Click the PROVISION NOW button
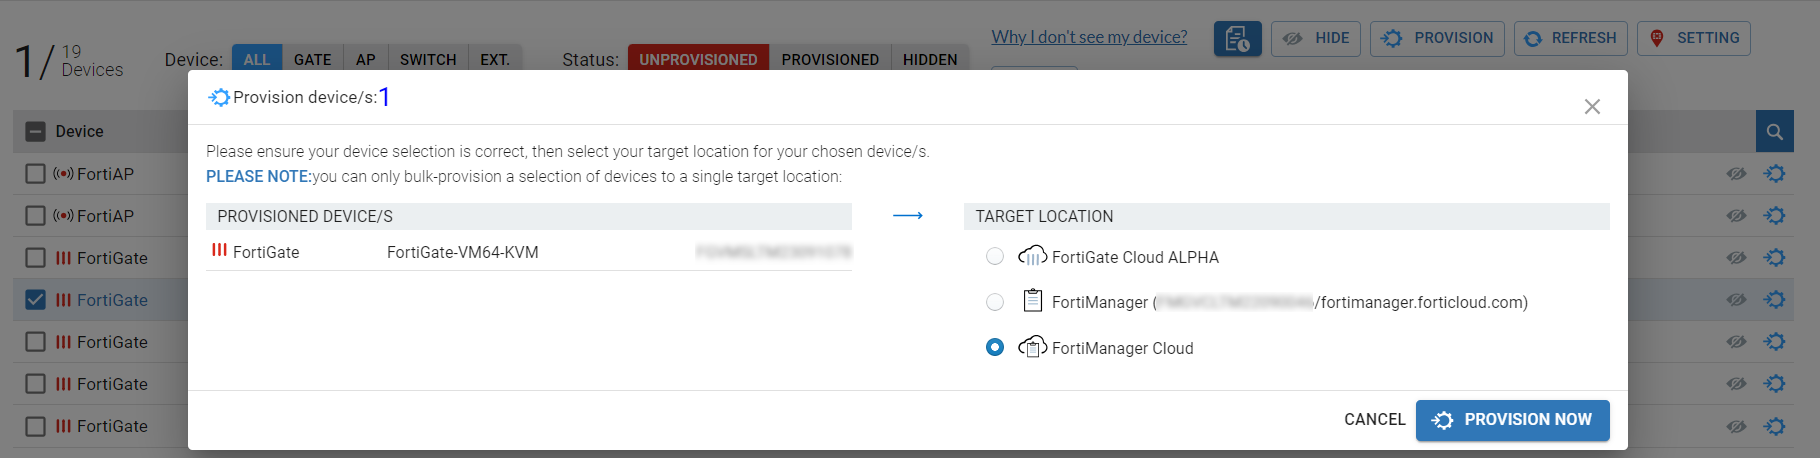Image resolution: width=1820 pixels, height=458 pixels. tap(1512, 420)
